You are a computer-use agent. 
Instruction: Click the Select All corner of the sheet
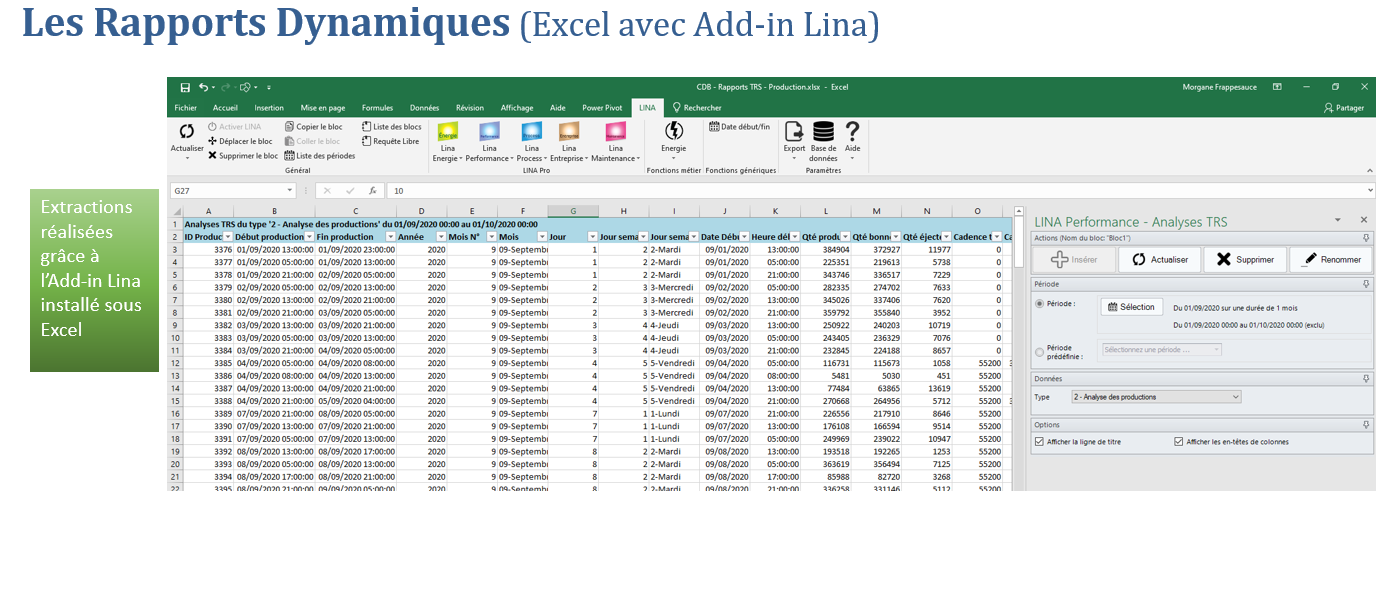[x=174, y=211]
